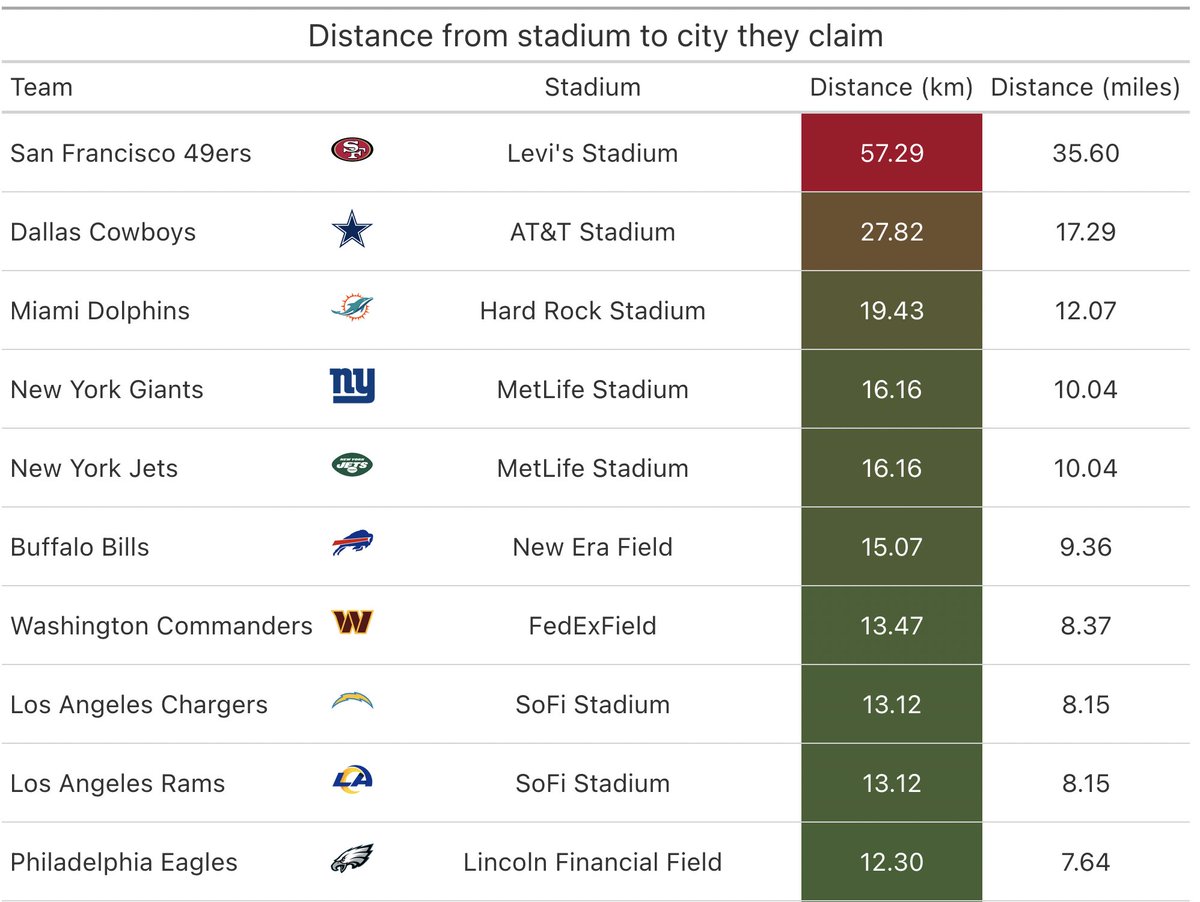Click the 35.60 miles value
Screen dimensions: 1200x902
tap(1085, 153)
